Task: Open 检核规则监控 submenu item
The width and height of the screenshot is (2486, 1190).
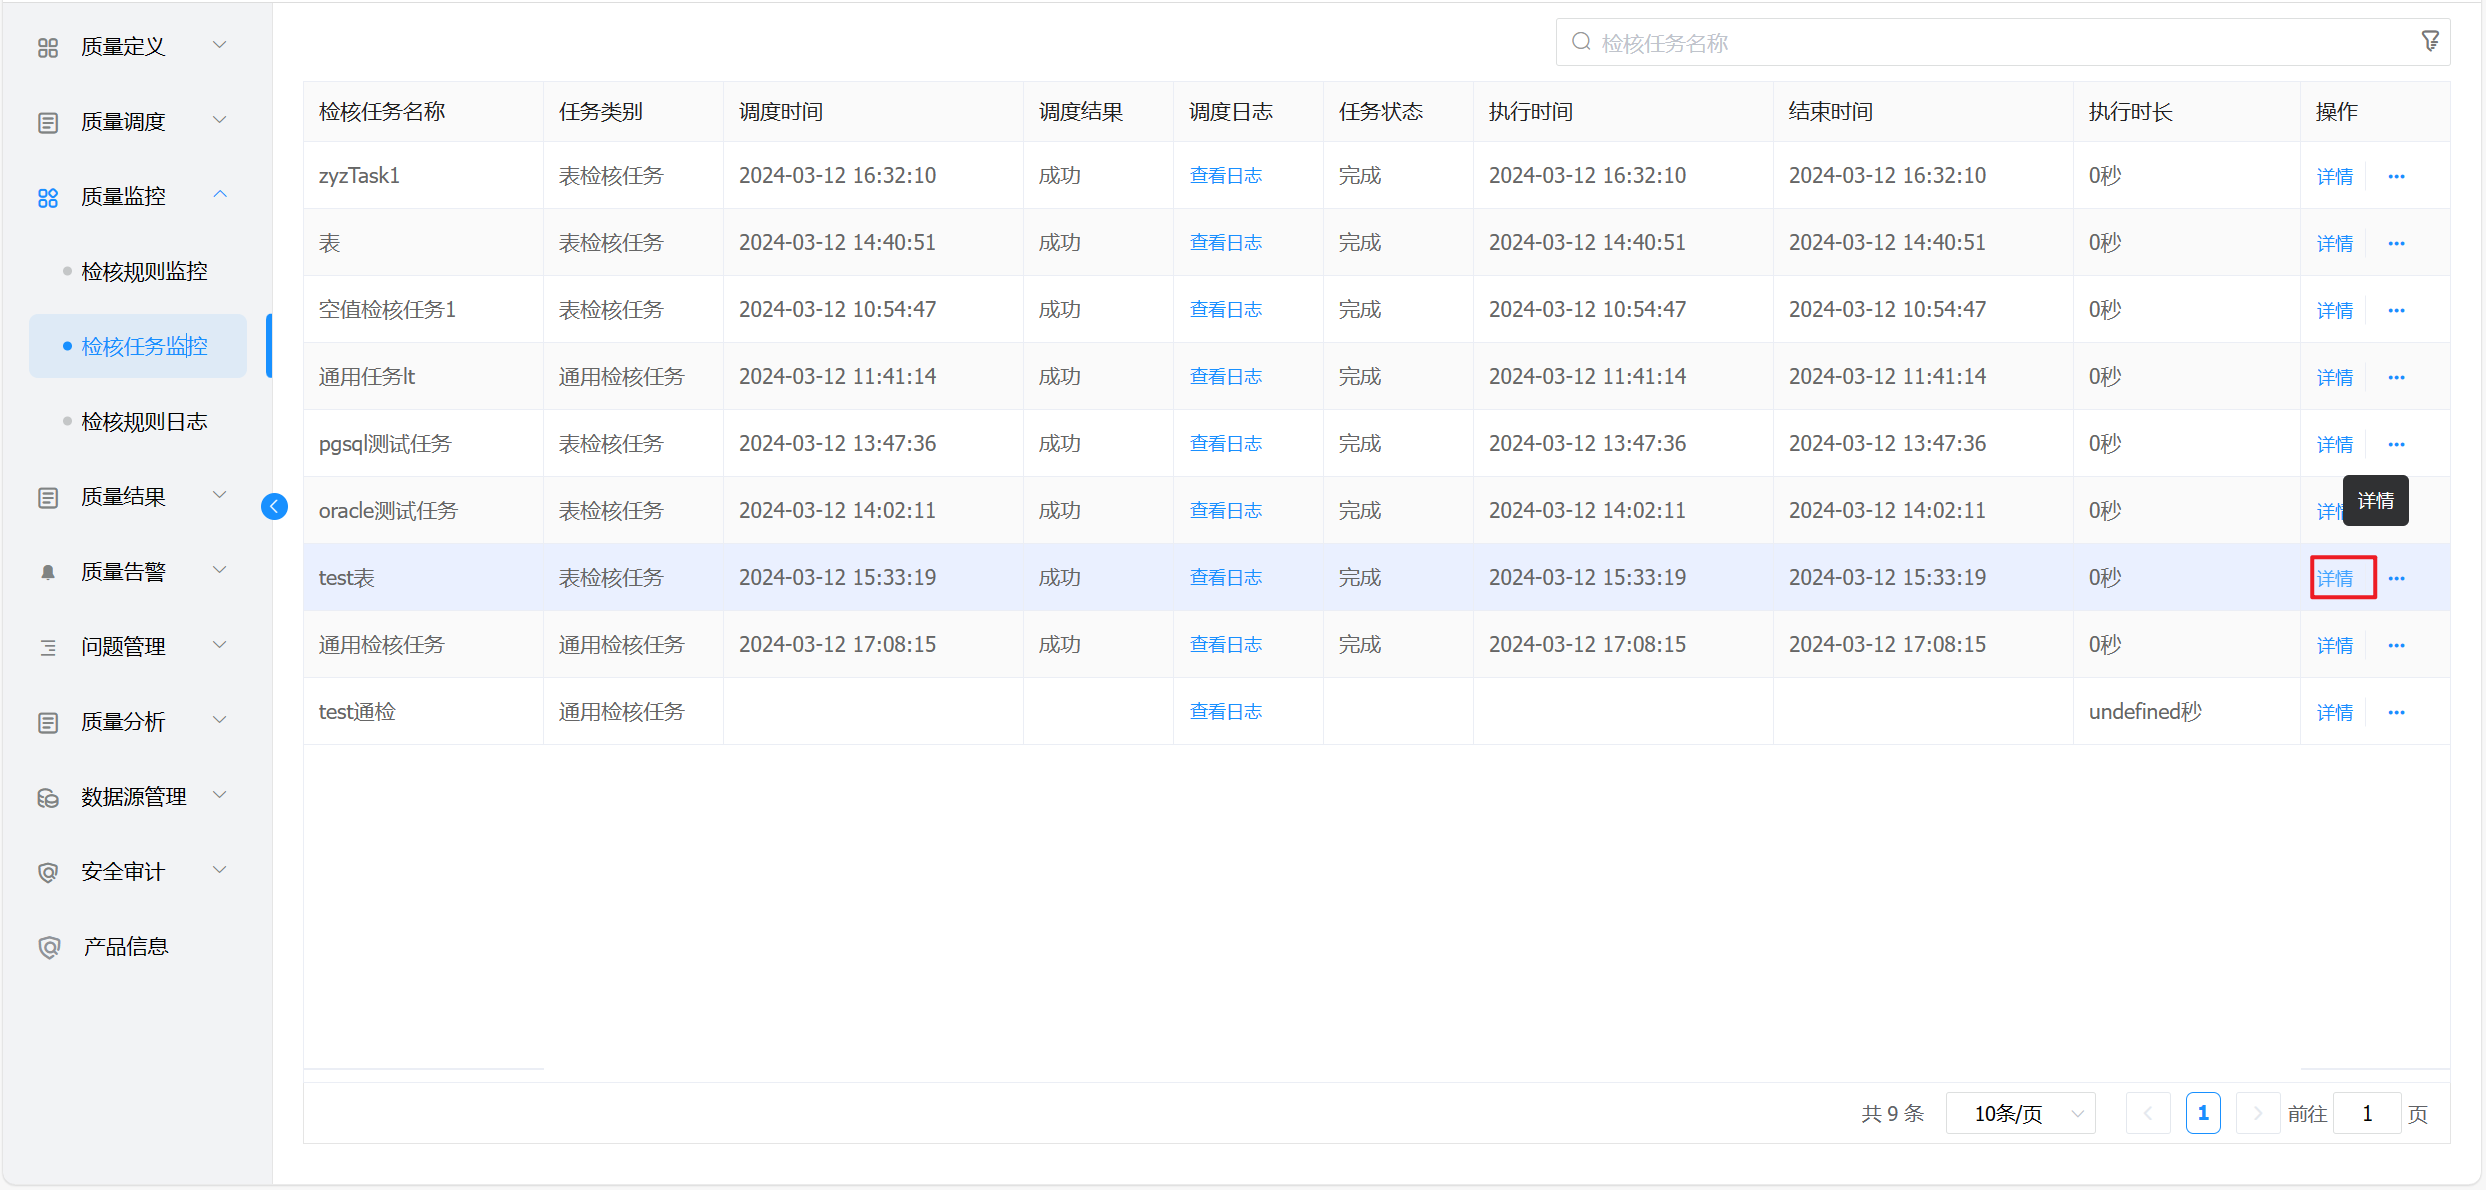Action: pos(144,271)
